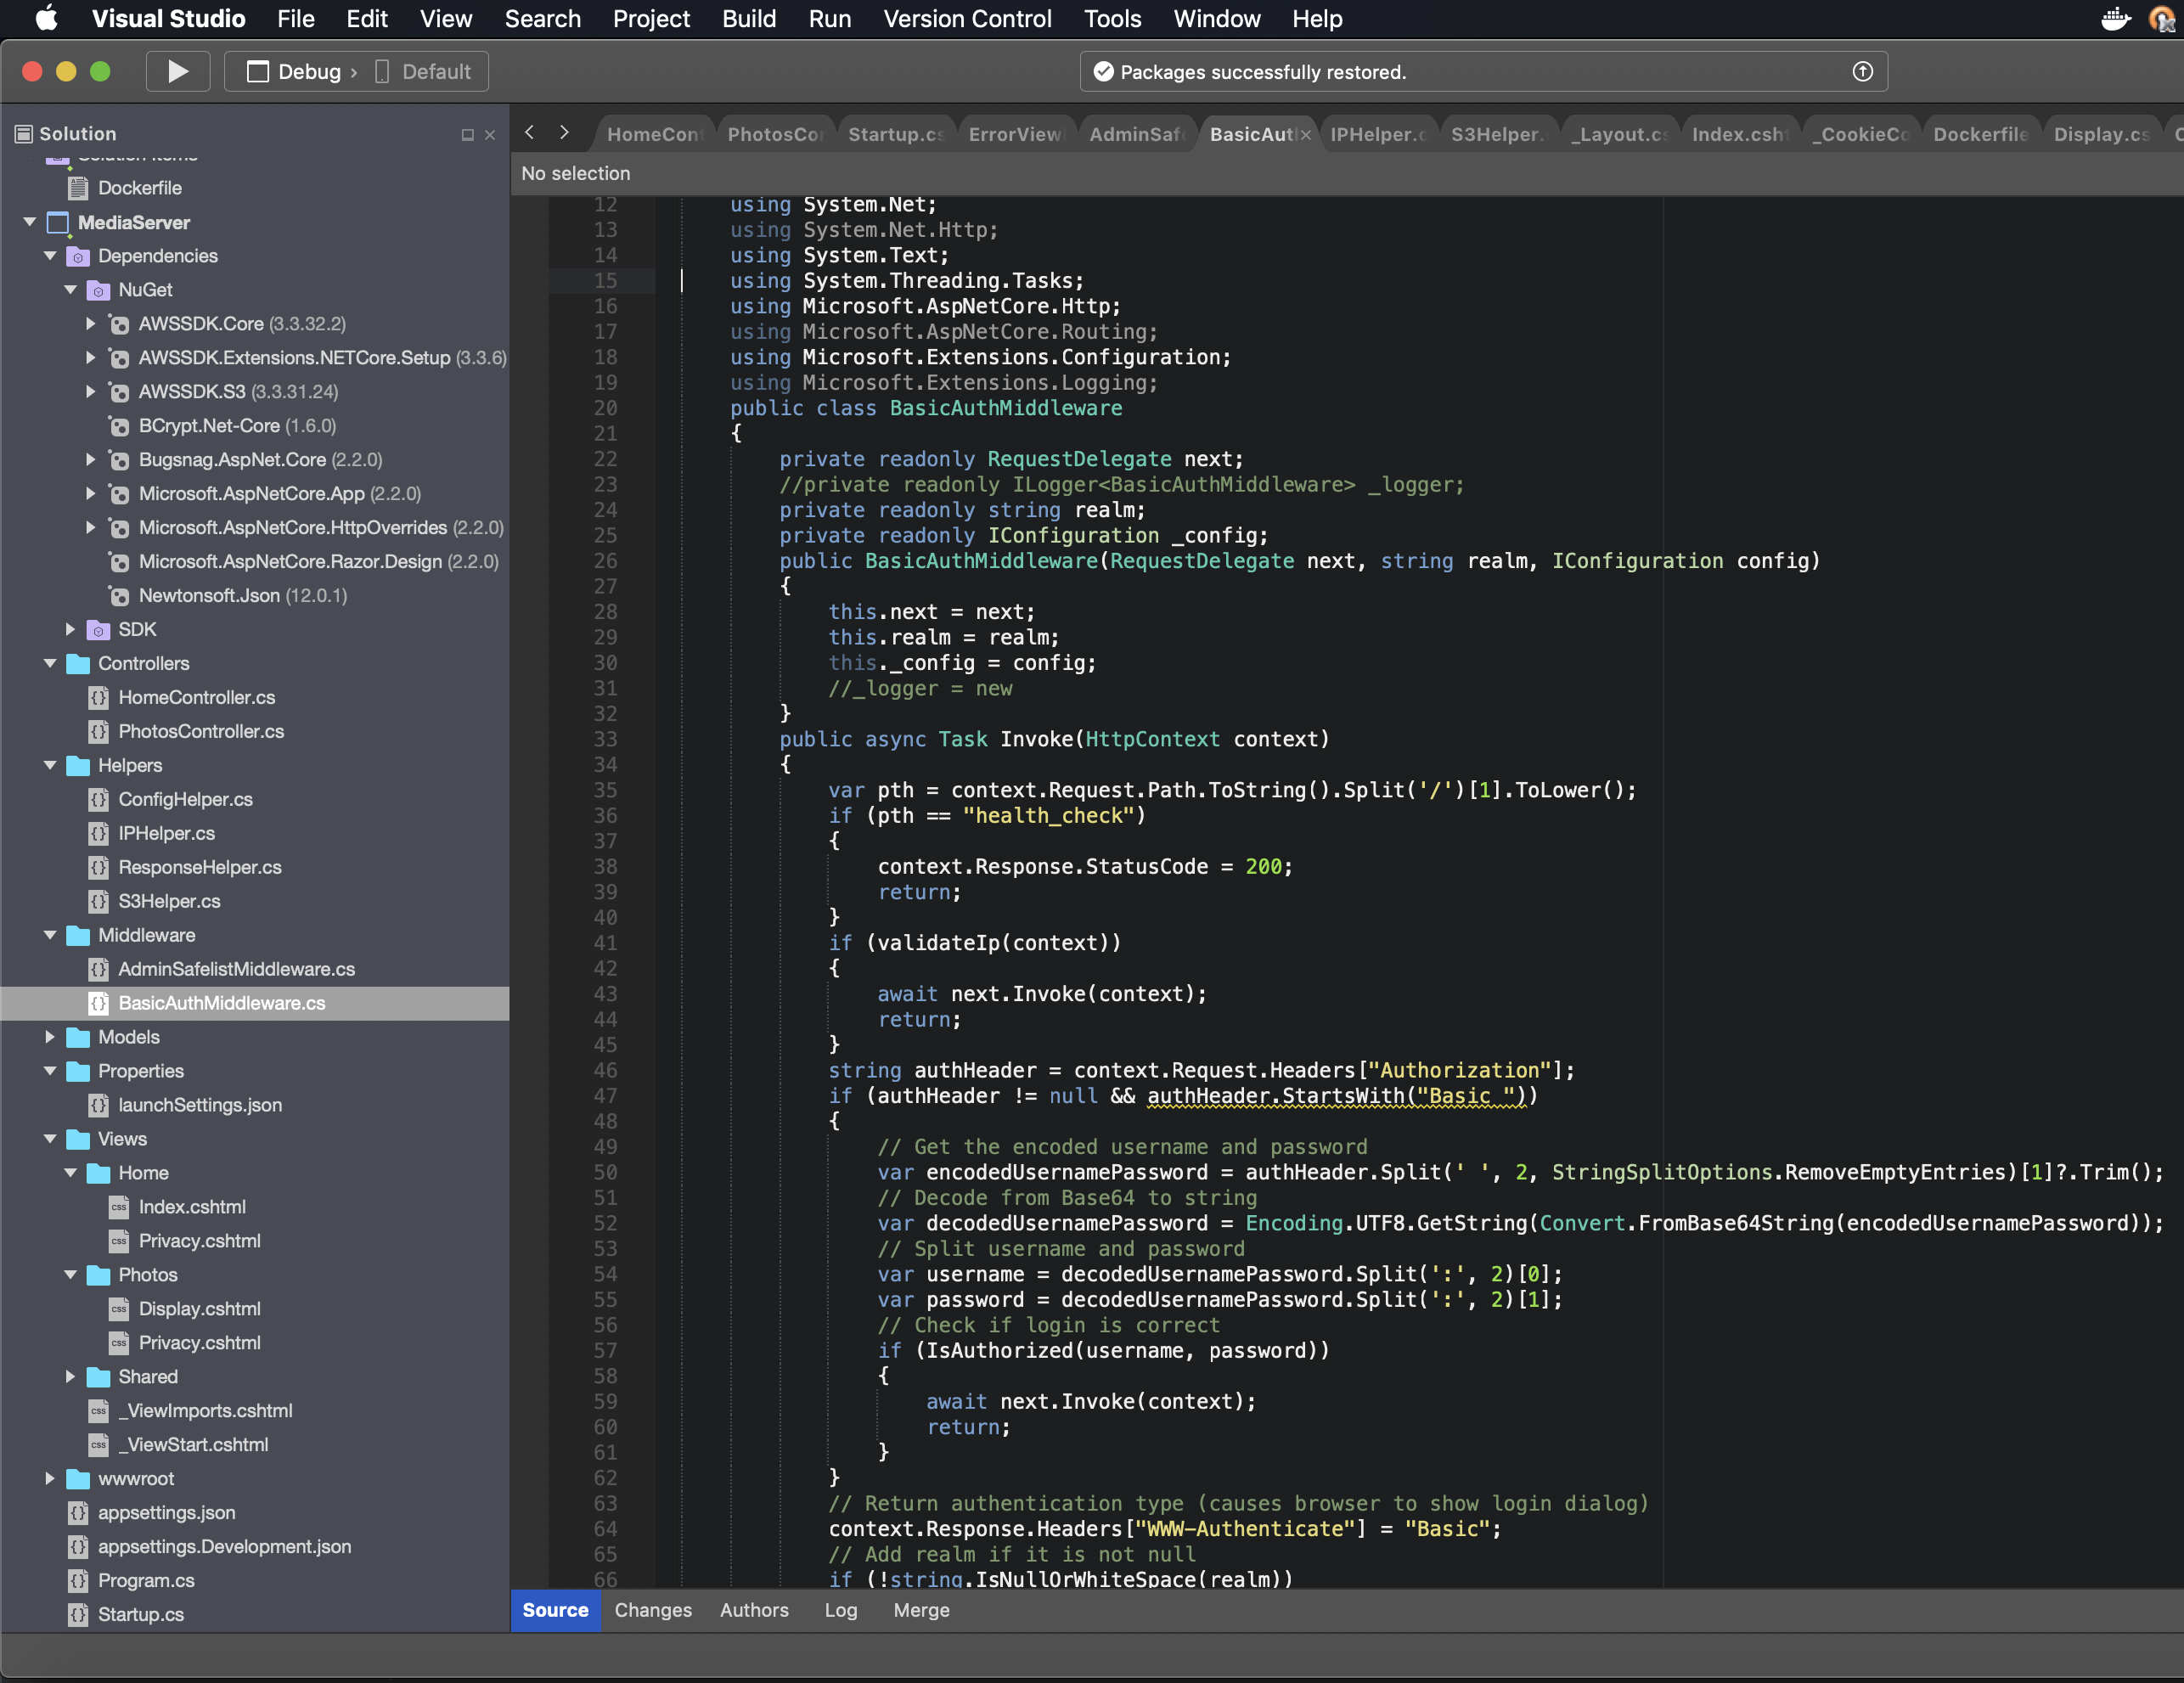2184x1683 pixels.
Task: Expand the Models folder
Action: click(50, 1037)
